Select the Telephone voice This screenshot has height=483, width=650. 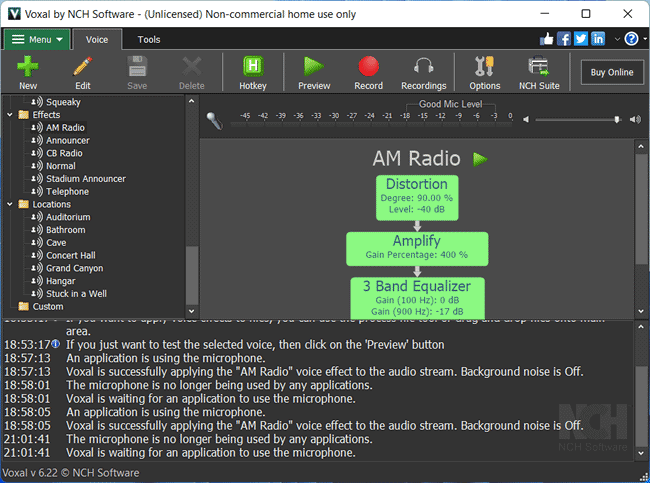click(67, 192)
